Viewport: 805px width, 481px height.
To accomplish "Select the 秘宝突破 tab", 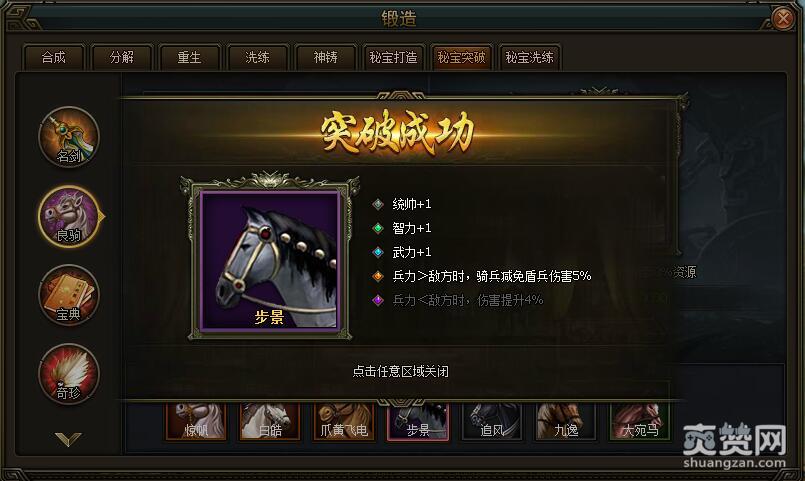I will 462,57.
